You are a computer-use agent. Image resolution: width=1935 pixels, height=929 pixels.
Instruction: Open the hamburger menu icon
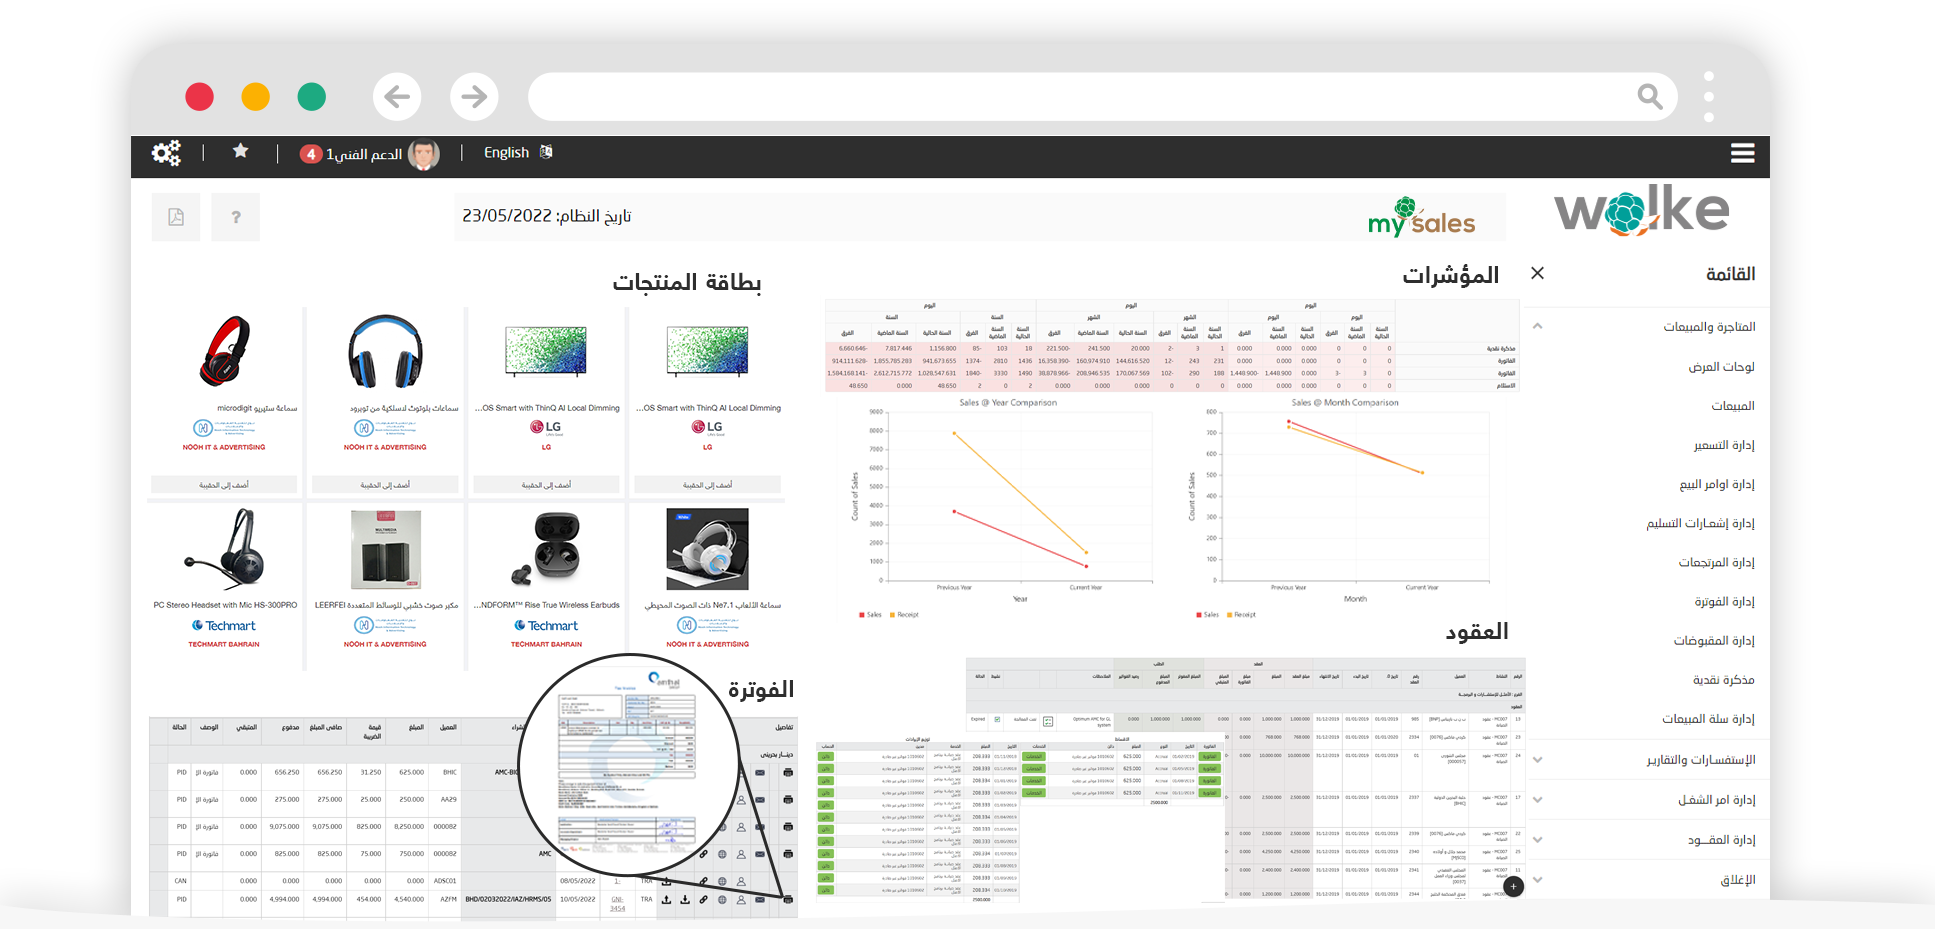(1742, 153)
